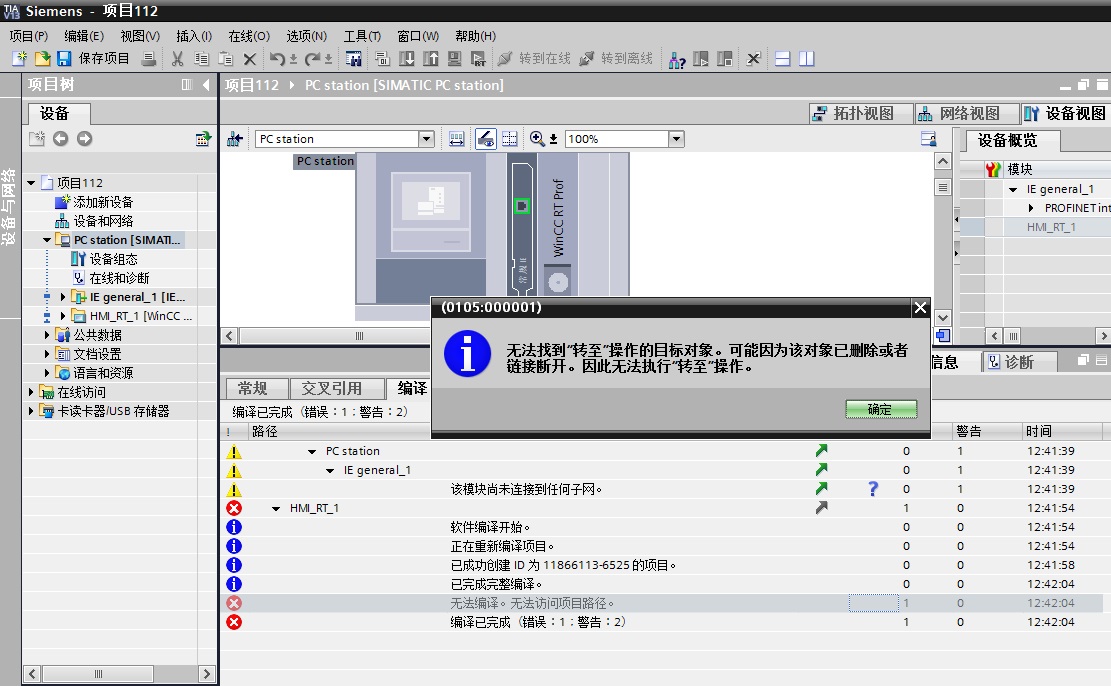Split editor space horizontally
This screenshot has width=1111, height=686.
pos(782,59)
